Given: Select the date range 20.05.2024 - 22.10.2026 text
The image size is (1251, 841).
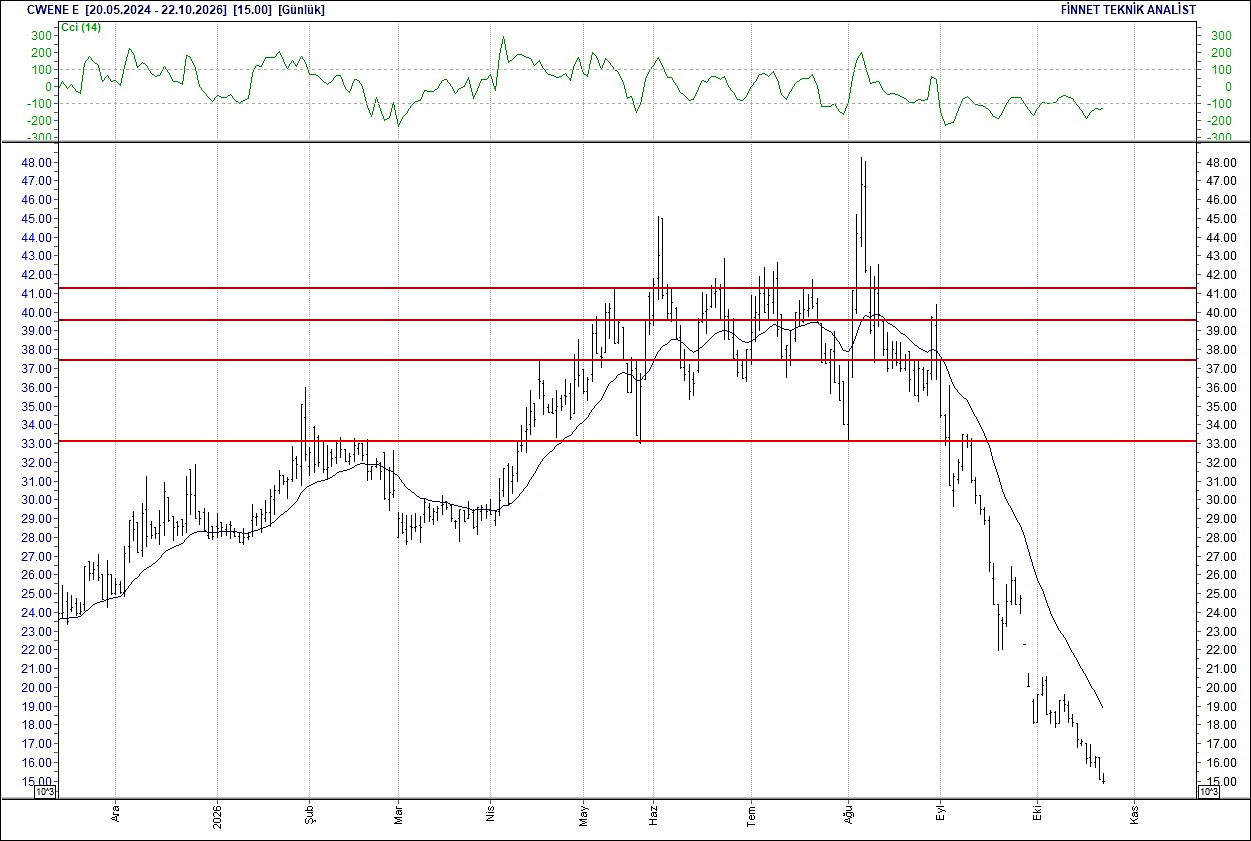Looking at the screenshot, I should (156, 9).
